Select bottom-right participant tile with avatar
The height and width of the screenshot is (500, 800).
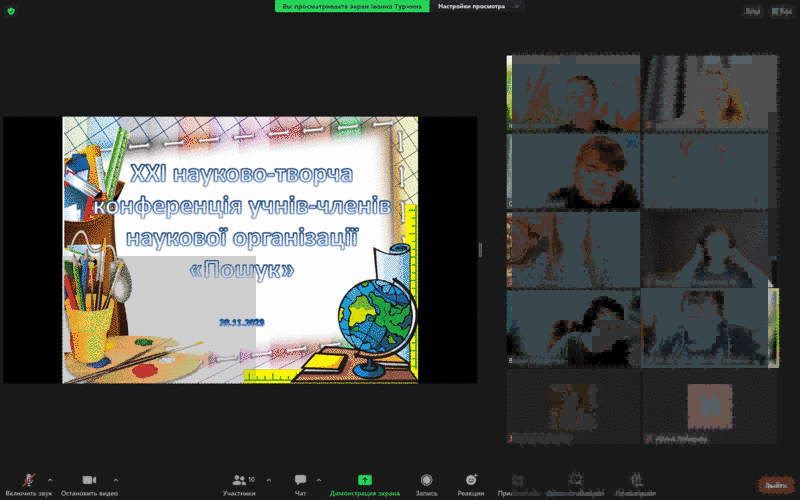[x=707, y=407]
